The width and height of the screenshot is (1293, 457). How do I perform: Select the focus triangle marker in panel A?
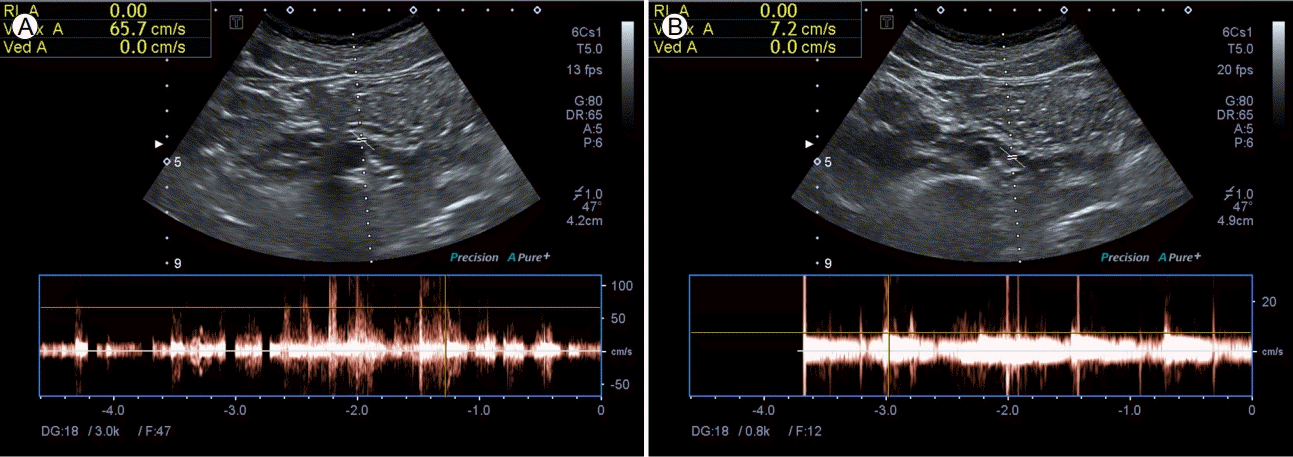tap(159, 144)
